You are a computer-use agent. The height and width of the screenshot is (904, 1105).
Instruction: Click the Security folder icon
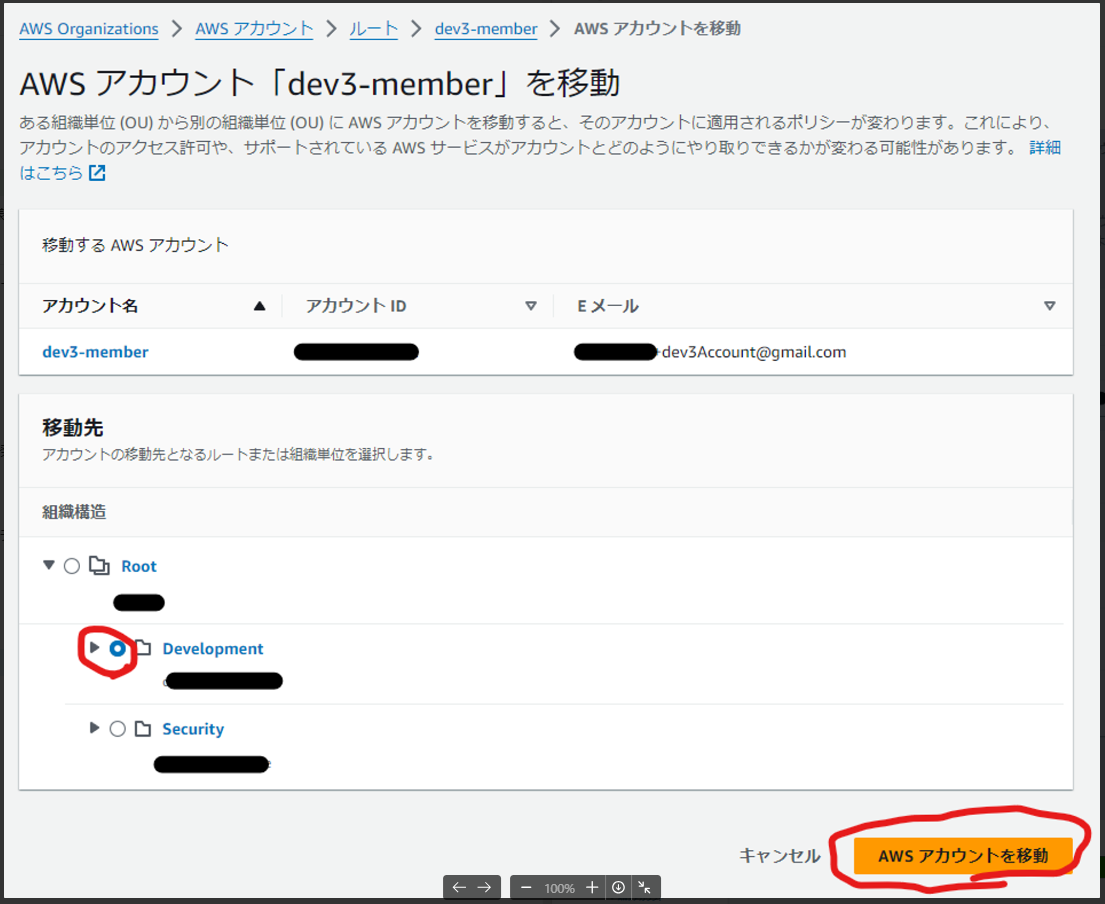(x=143, y=729)
